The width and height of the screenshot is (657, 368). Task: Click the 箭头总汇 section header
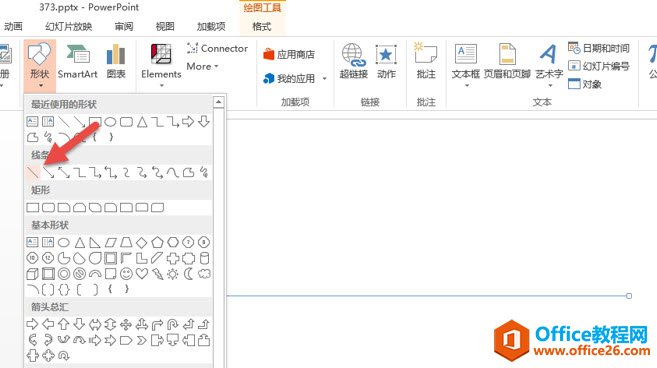(50, 307)
